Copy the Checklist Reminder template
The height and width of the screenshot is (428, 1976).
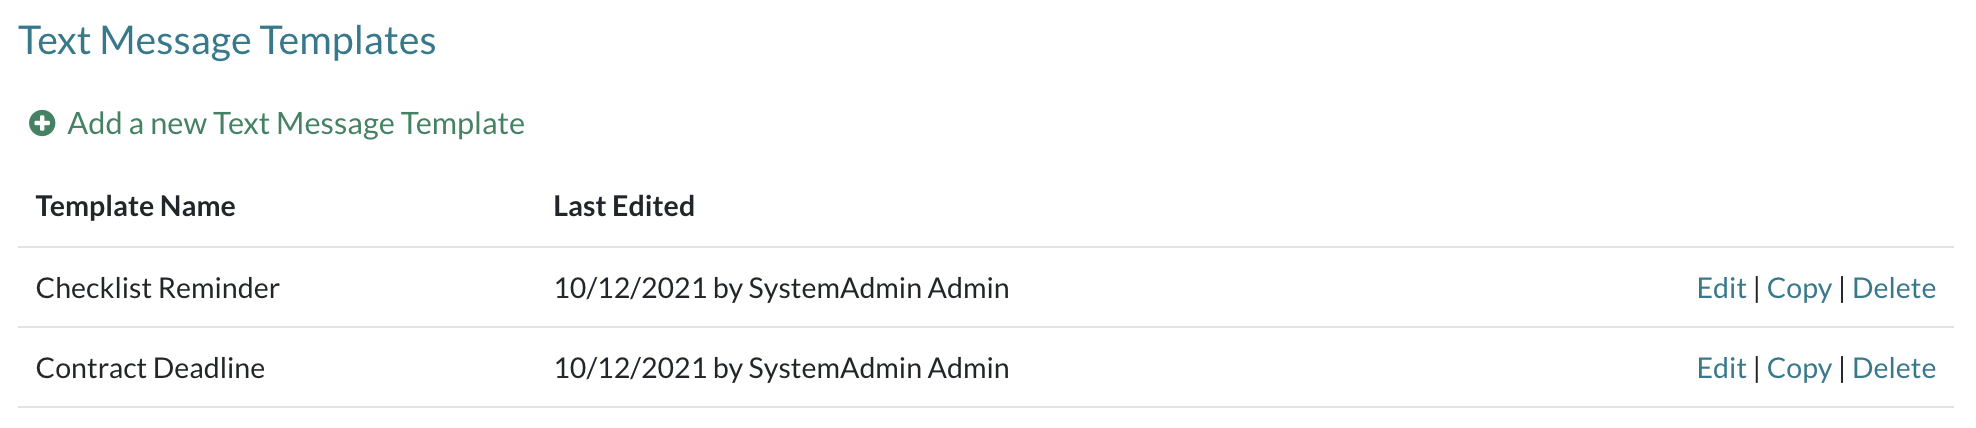click(x=1799, y=288)
